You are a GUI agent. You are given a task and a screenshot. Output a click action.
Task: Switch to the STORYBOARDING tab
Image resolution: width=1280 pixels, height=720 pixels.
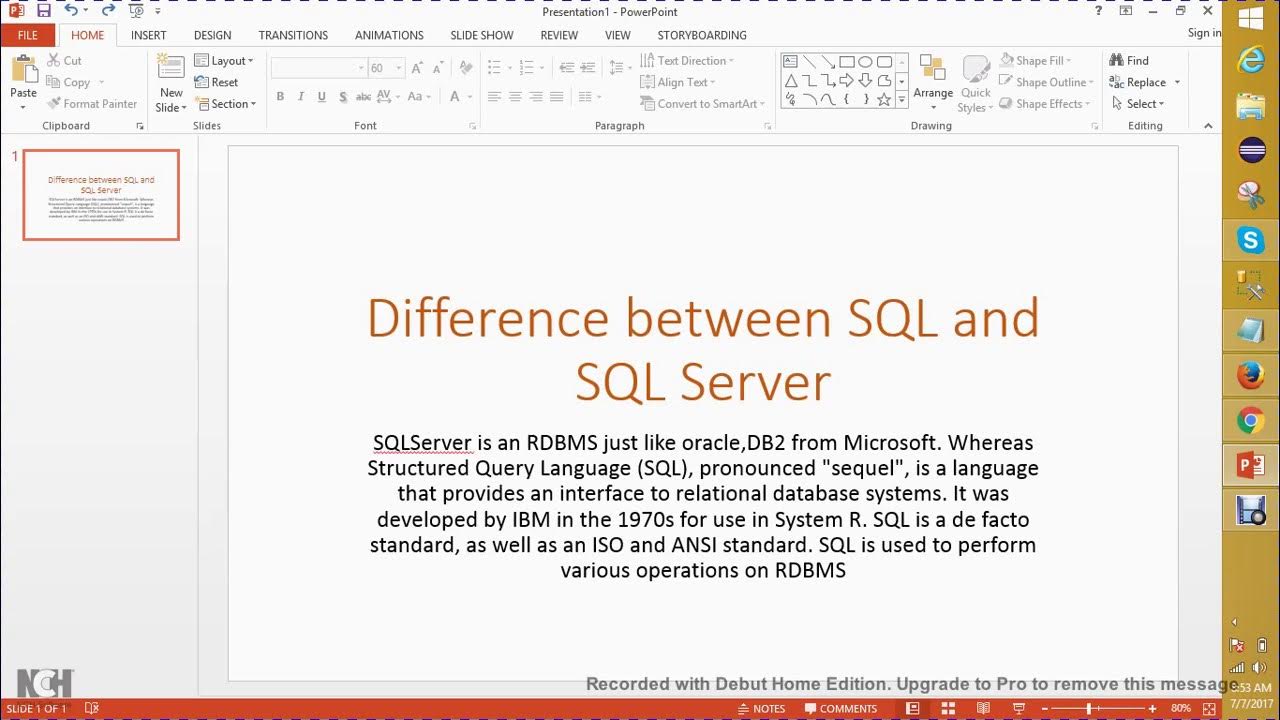point(702,35)
